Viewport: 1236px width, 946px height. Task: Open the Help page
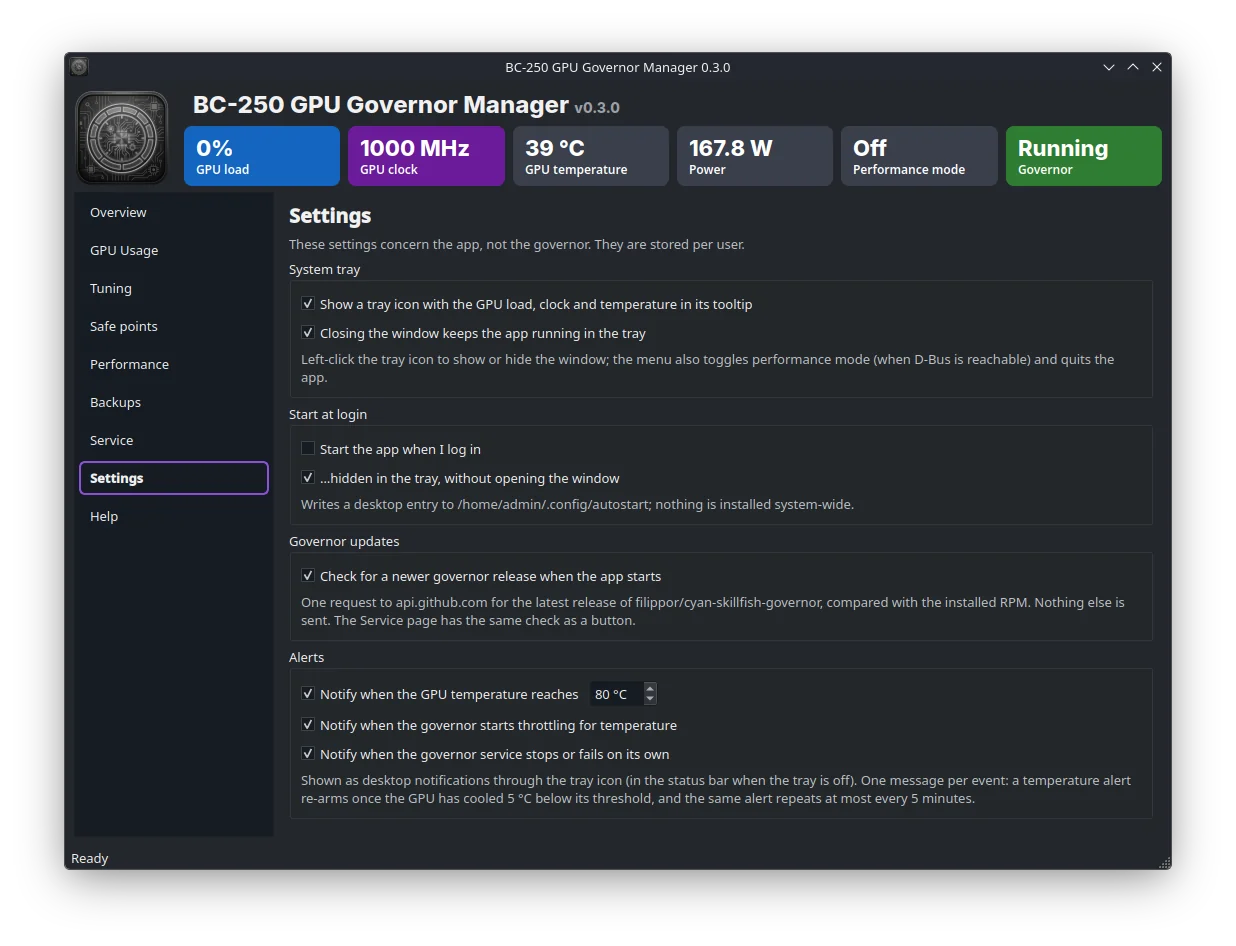[174, 516]
